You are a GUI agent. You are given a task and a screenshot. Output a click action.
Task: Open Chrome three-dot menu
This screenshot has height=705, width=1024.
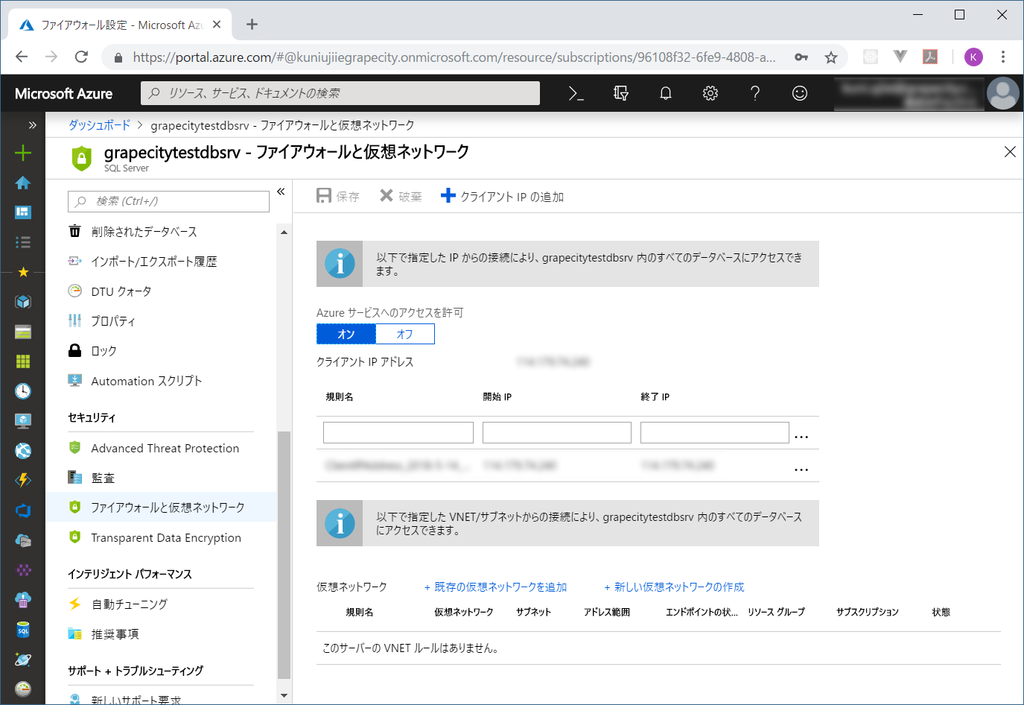coord(1003,57)
